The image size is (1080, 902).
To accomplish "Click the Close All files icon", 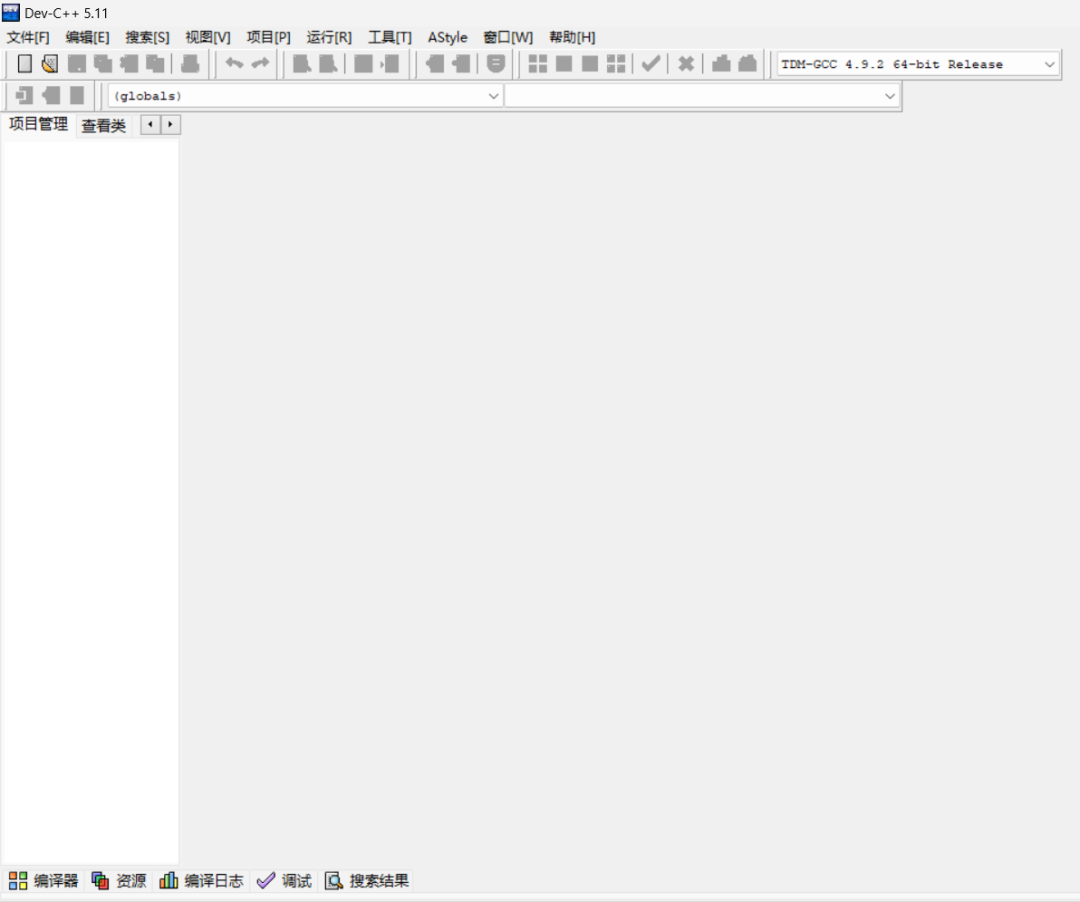I will [156, 64].
